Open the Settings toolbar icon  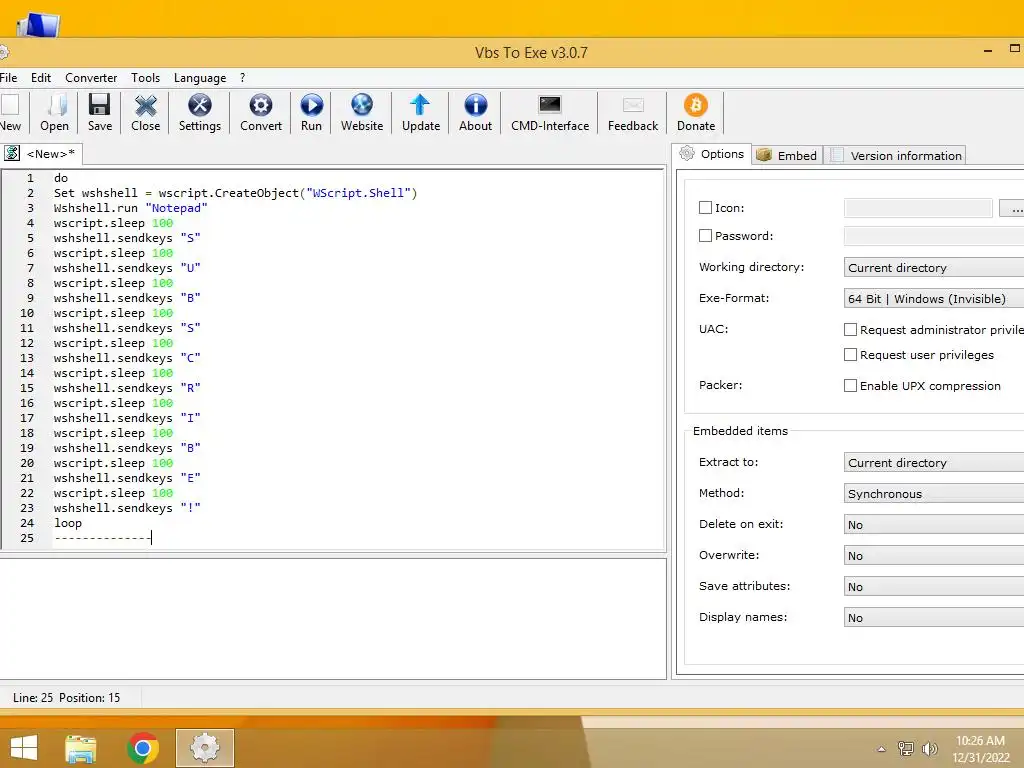(x=200, y=112)
